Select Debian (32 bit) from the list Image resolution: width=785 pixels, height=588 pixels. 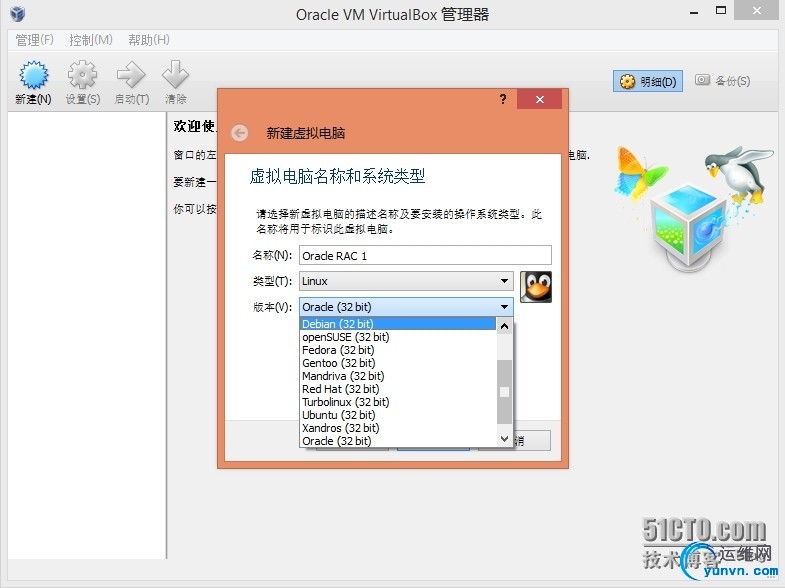click(398, 324)
